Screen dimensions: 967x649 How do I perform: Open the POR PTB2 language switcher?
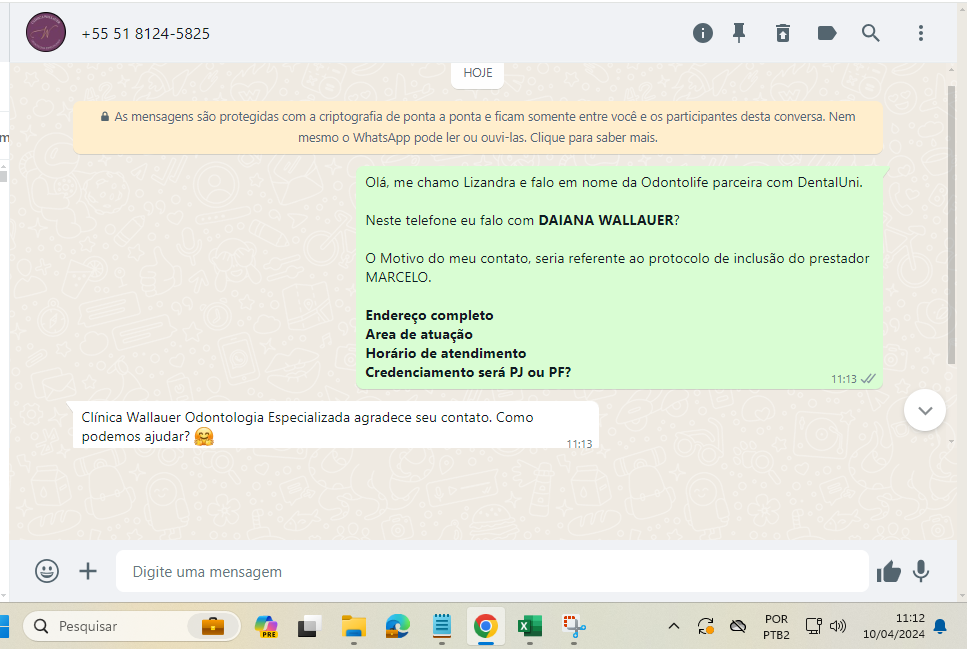click(x=776, y=626)
